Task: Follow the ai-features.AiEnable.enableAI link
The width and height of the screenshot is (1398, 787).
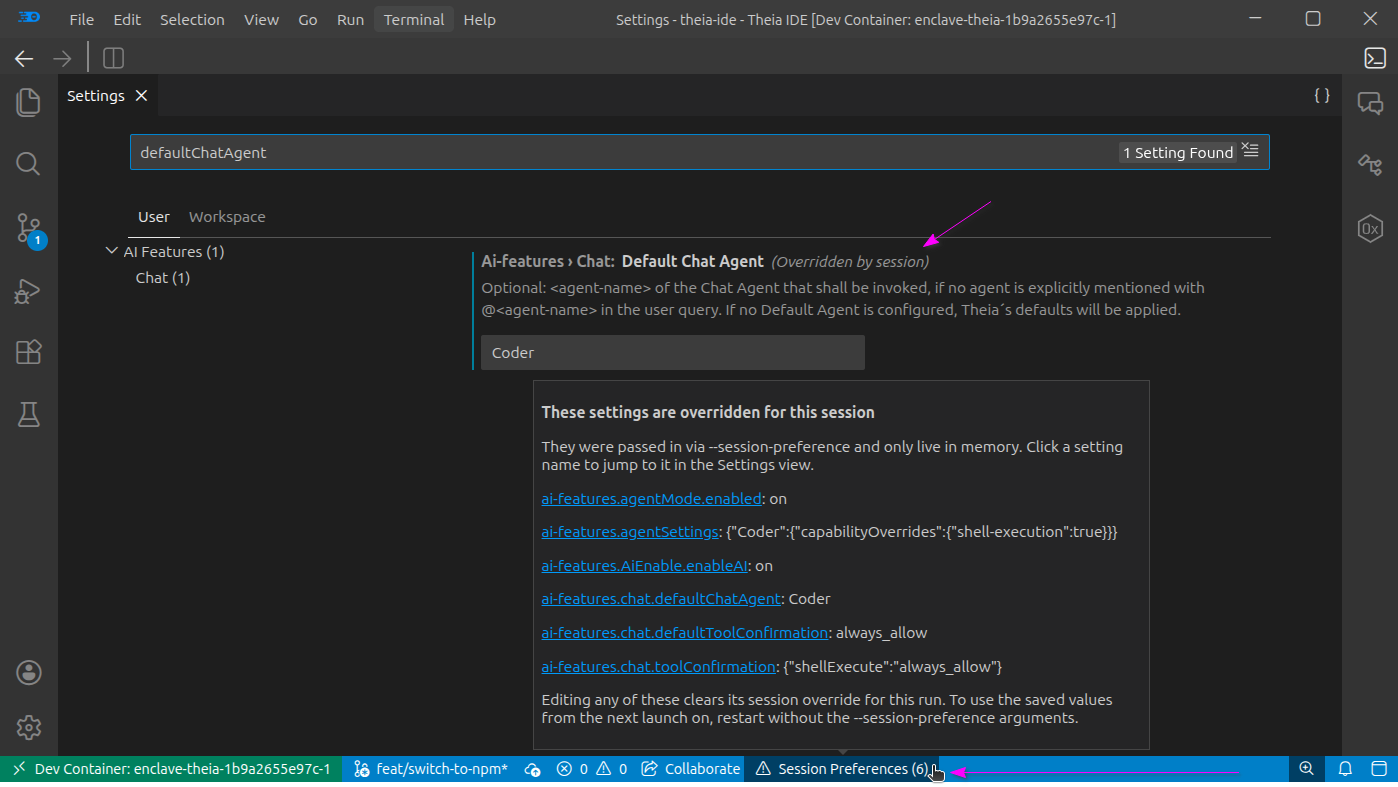Action: 645,566
